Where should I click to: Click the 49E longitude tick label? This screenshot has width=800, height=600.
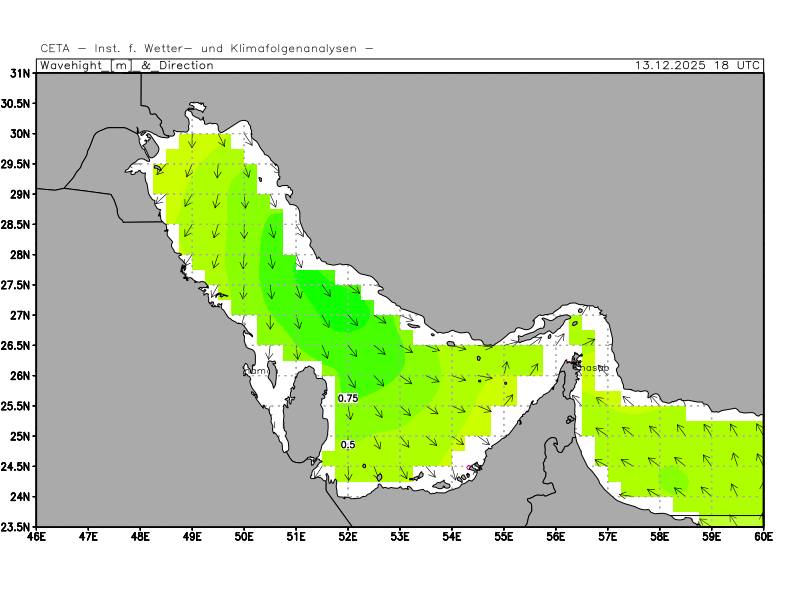[x=192, y=538]
